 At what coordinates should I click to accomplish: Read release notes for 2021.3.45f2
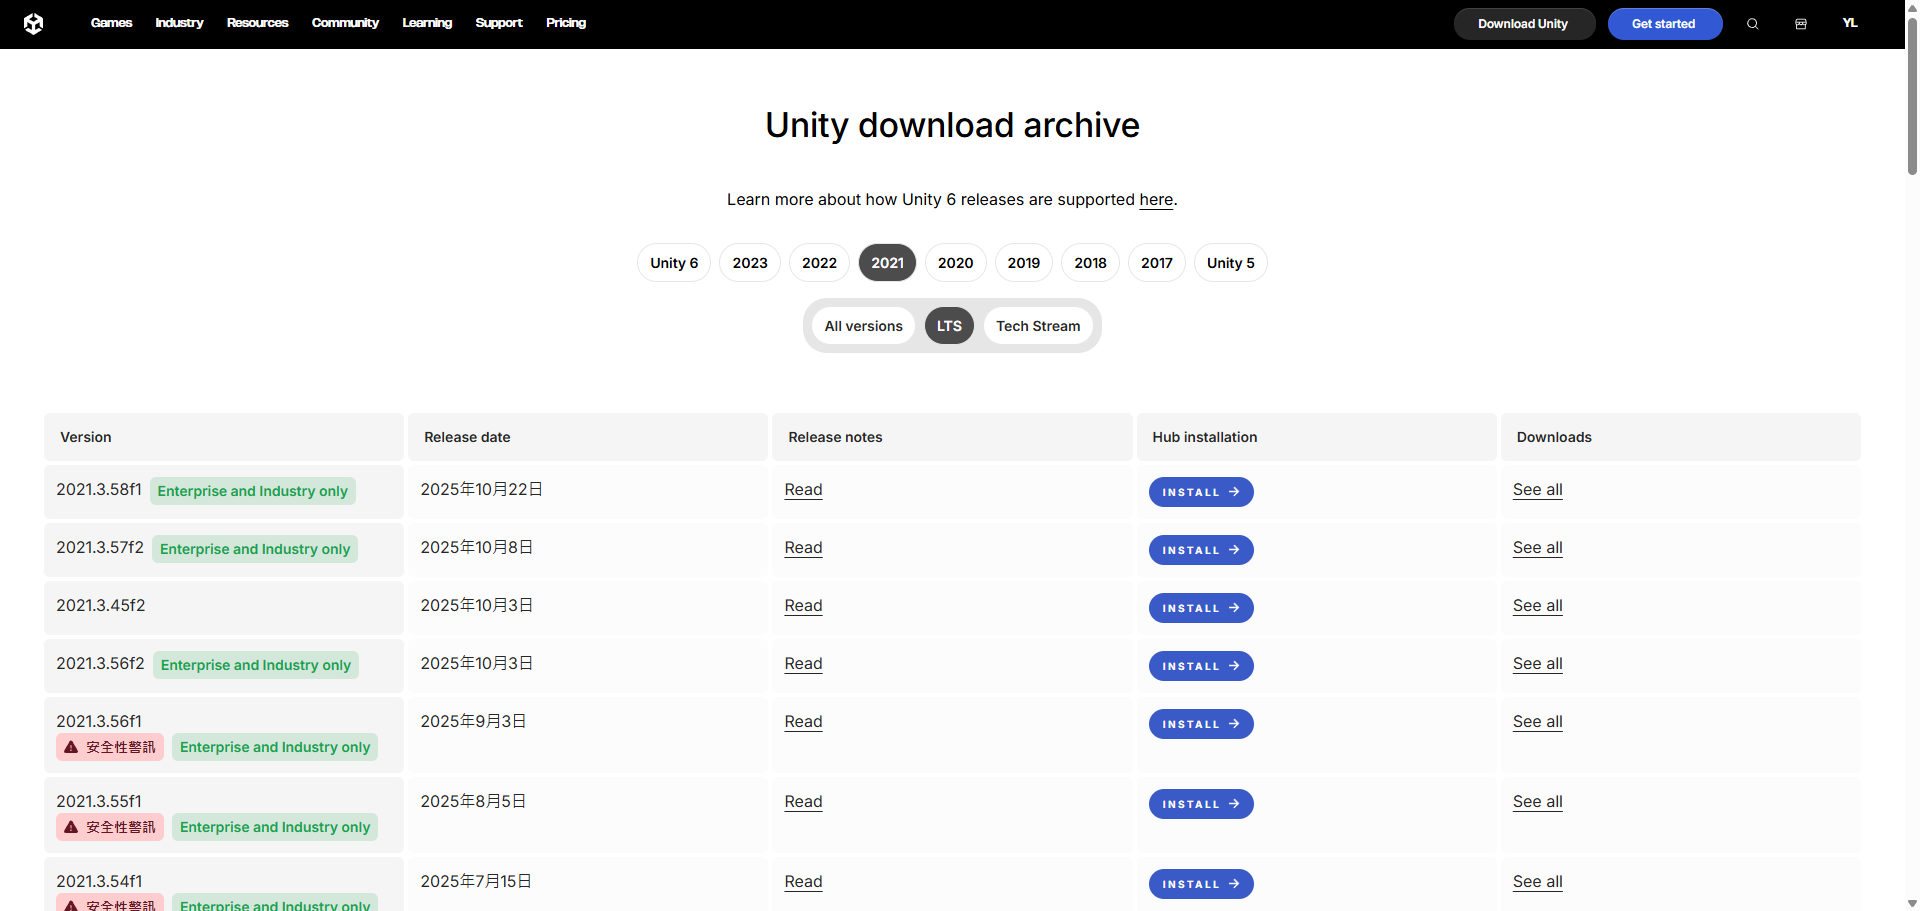[x=803, y=606]
